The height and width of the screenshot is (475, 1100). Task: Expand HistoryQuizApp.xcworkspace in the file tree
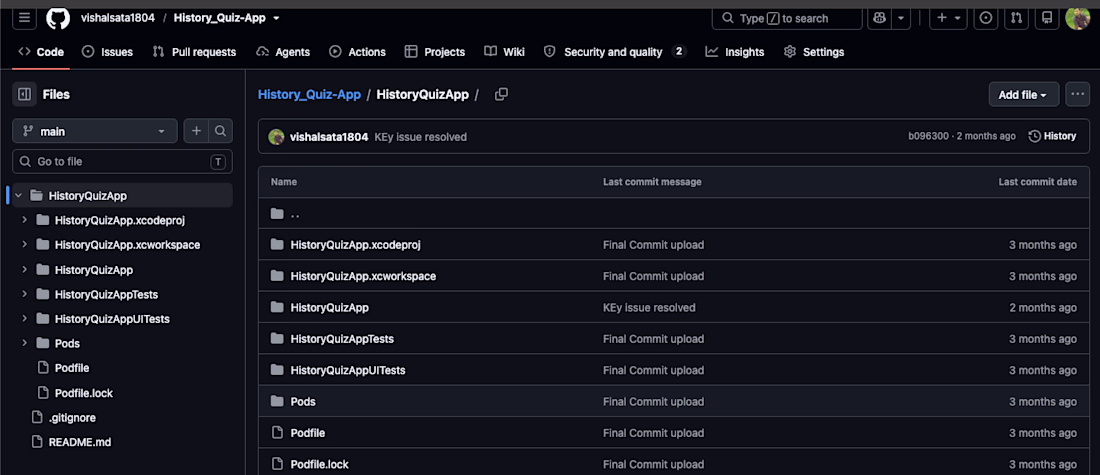[x=25, y=245]
